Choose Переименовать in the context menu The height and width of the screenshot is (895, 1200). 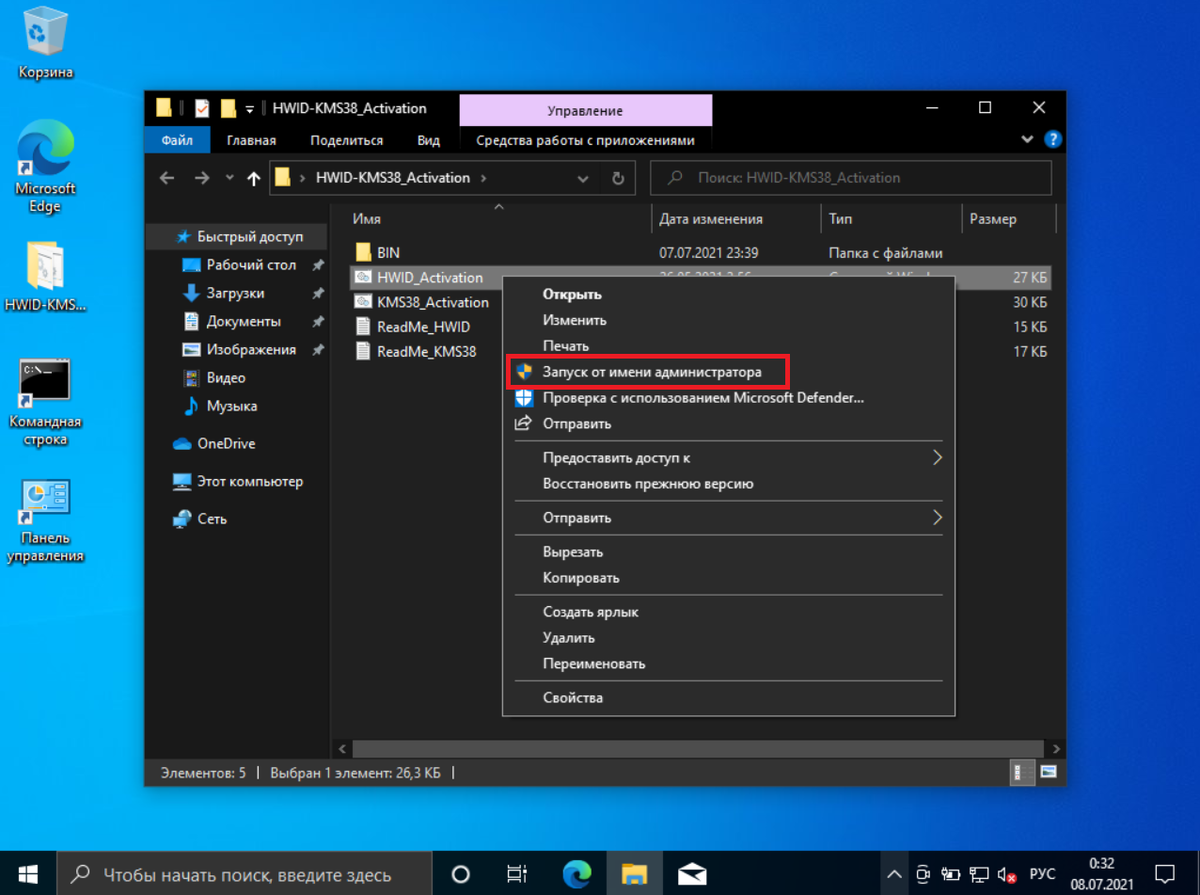tap(594, 664)
